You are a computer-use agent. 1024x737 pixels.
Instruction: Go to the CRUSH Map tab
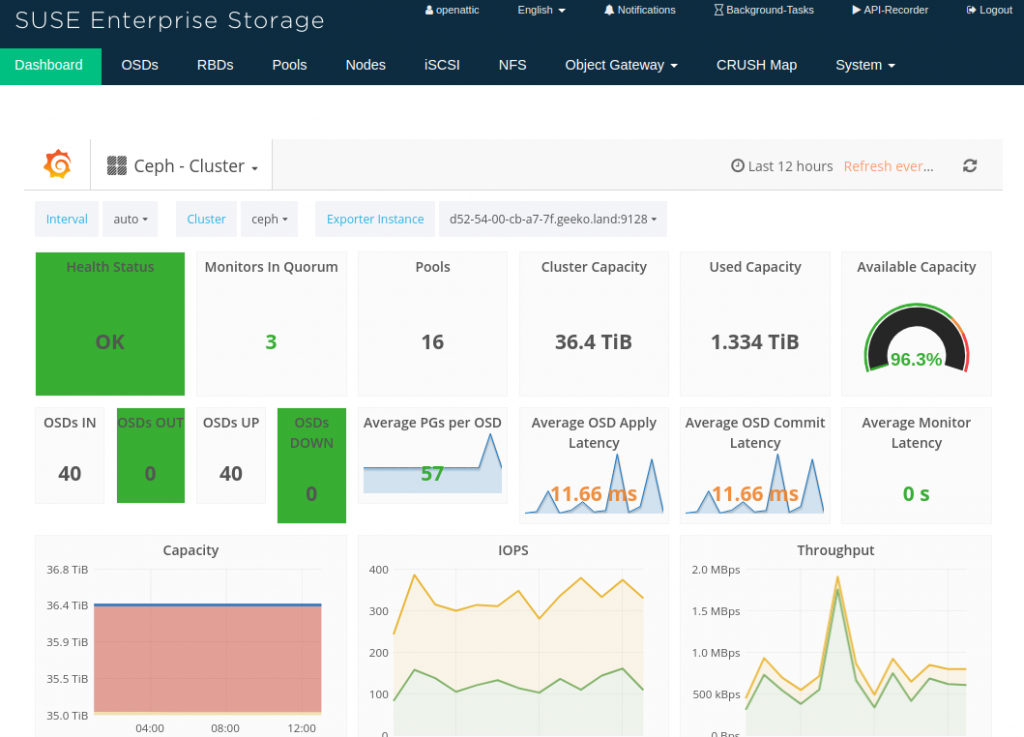(x=756, y=65)
